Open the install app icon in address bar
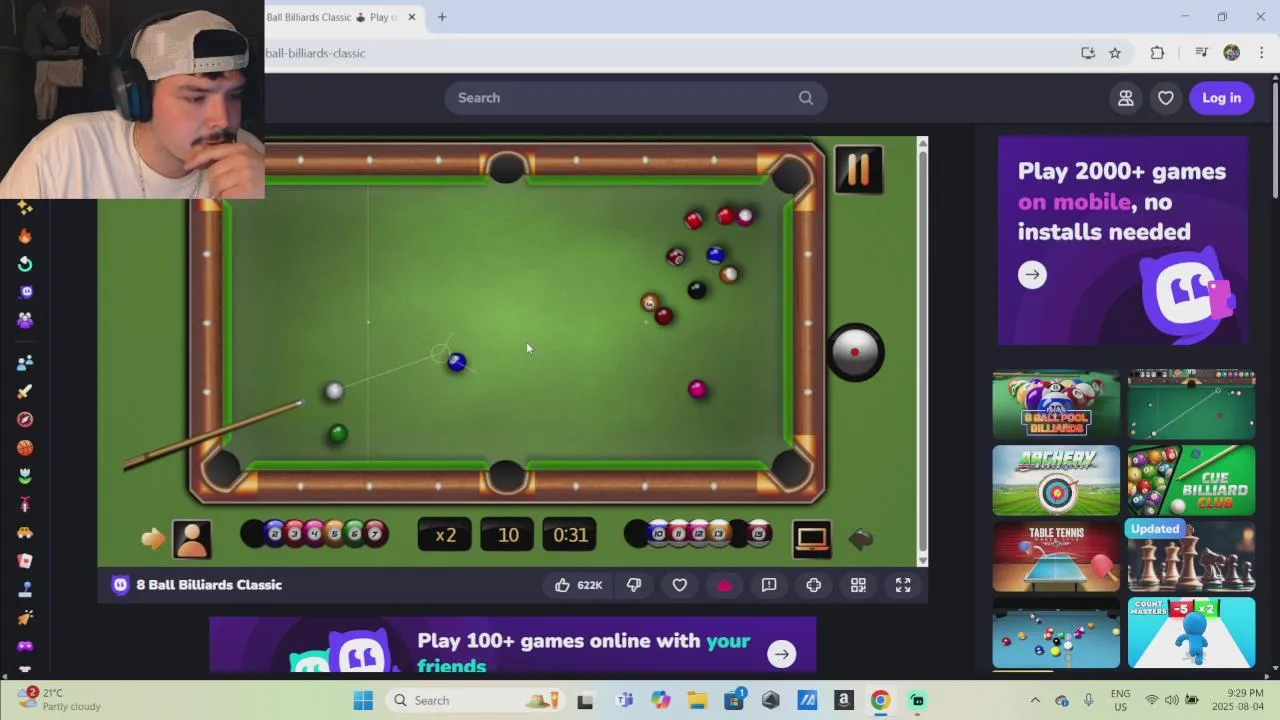The height and width of the screenshot is (720, 1280). point(1088,53)
